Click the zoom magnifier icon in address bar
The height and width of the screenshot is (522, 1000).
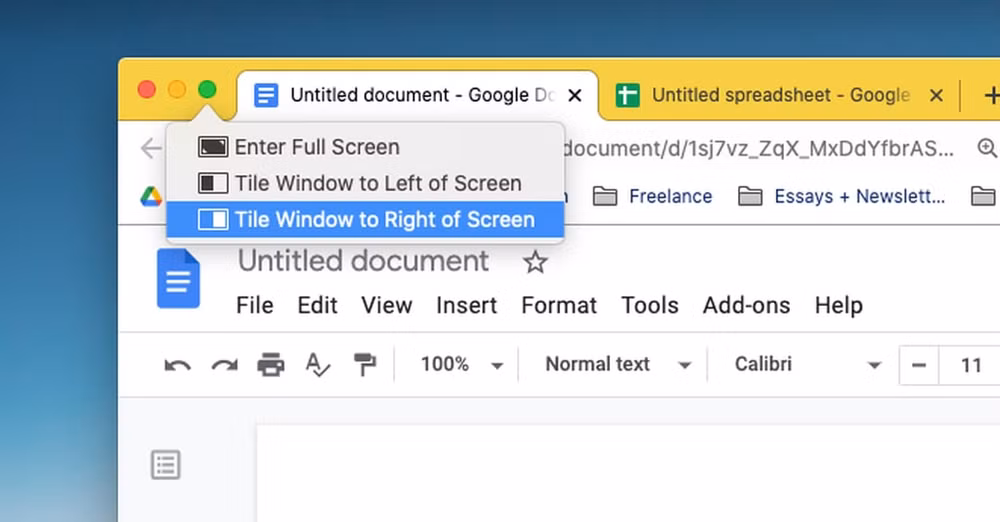tap(987, 148)
